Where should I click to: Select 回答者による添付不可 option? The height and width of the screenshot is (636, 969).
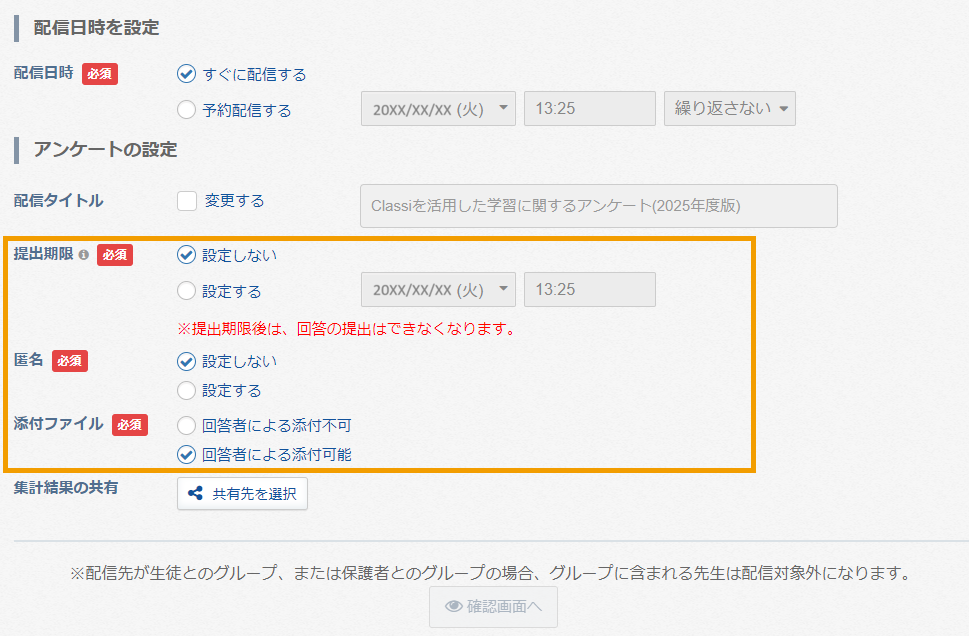[186, 425]
